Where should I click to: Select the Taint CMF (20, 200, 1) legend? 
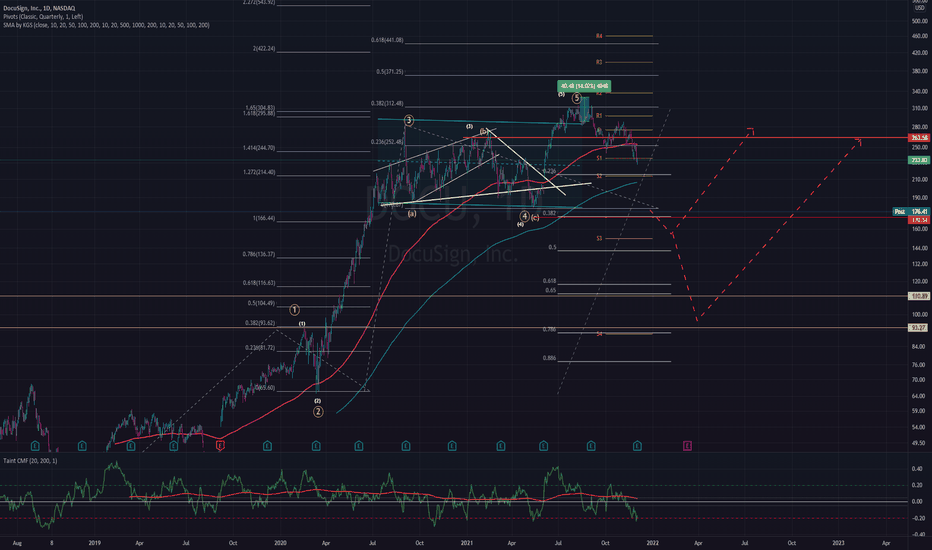[30, 461]
